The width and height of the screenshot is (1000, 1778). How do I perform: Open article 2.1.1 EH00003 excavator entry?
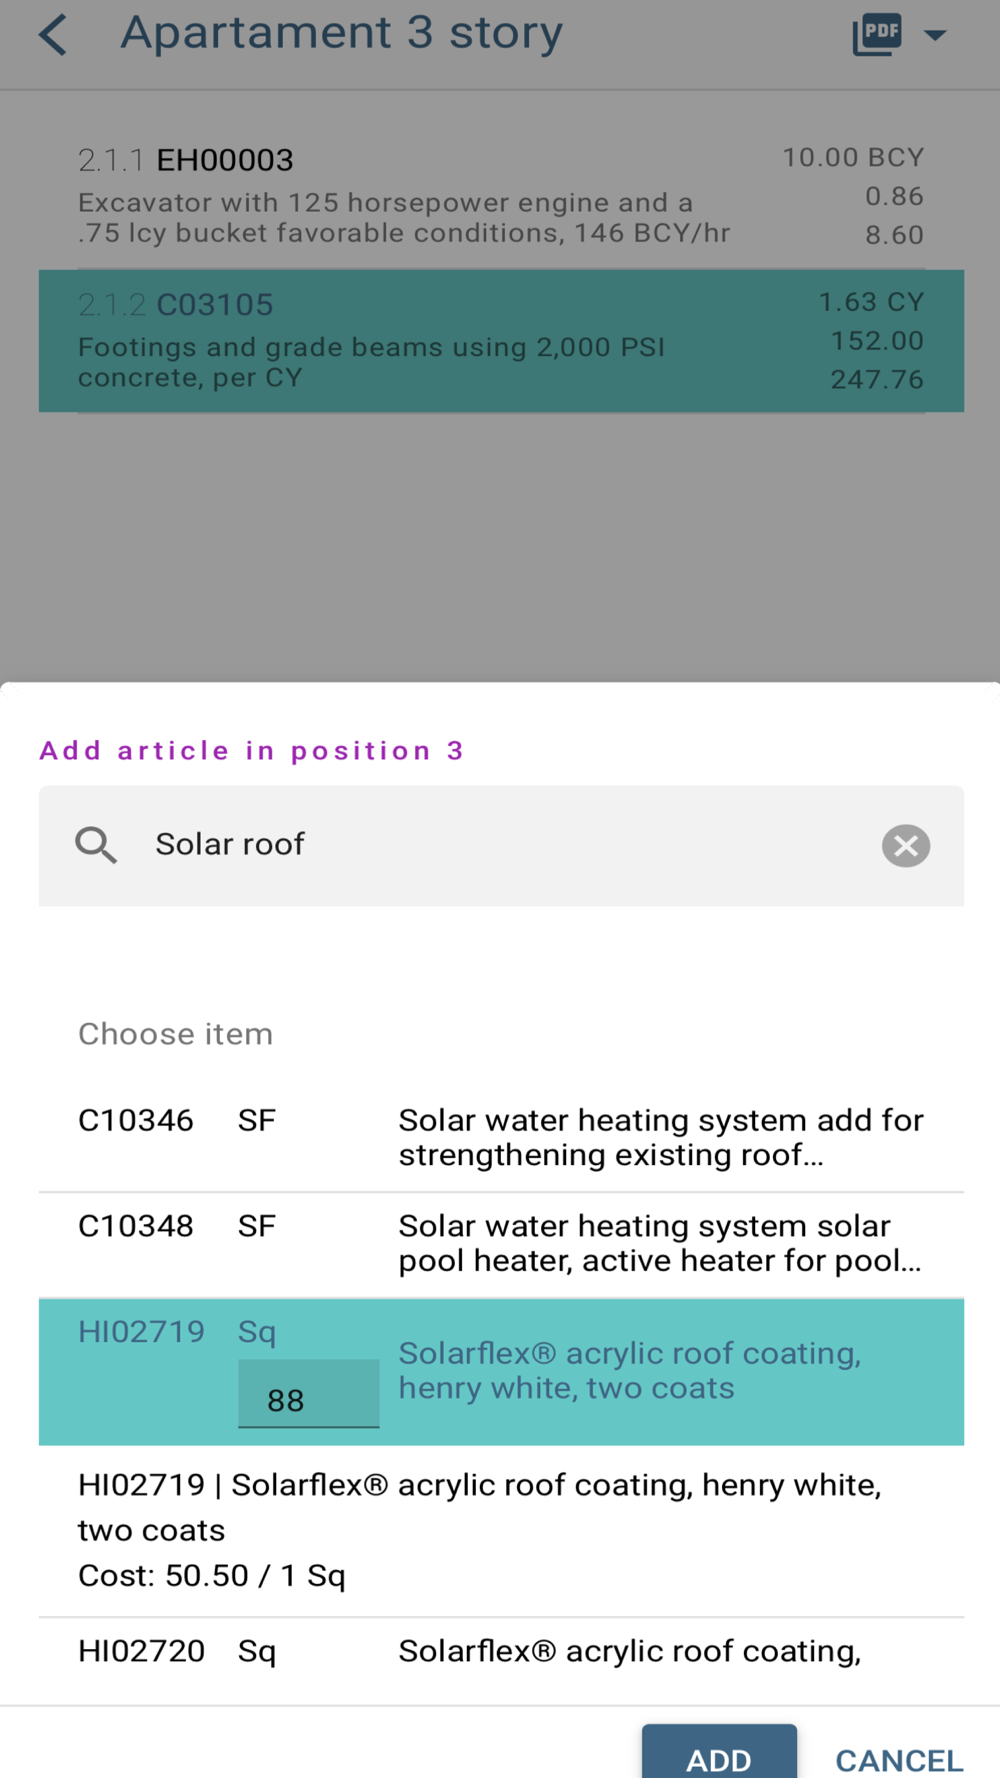pyautogui.click(x=500, y=197)
